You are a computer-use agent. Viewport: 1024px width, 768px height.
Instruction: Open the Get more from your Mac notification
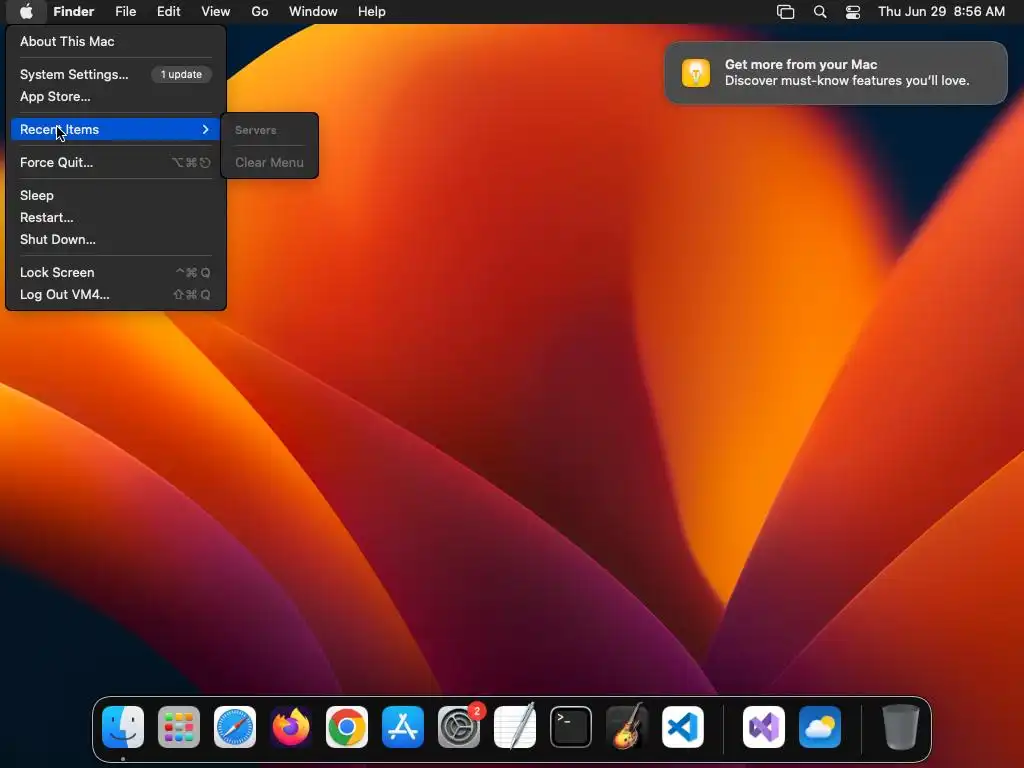[x=836, y=72]
